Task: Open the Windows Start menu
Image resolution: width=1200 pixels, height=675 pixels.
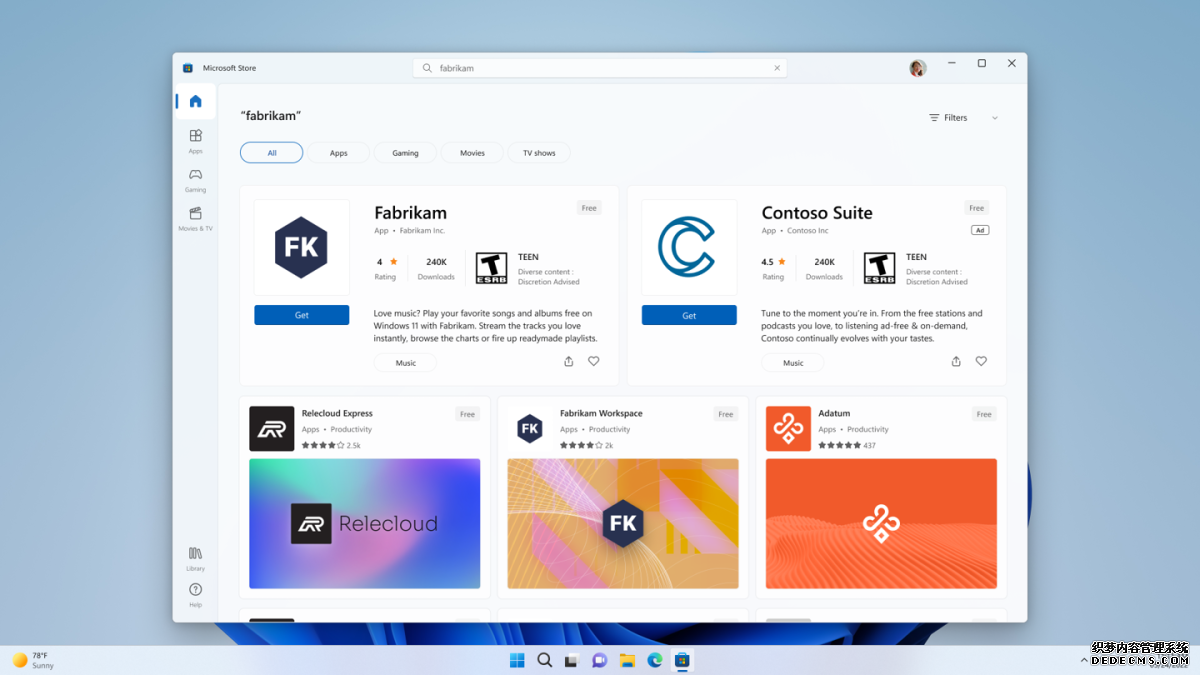Action: click(x=517, y=660)
